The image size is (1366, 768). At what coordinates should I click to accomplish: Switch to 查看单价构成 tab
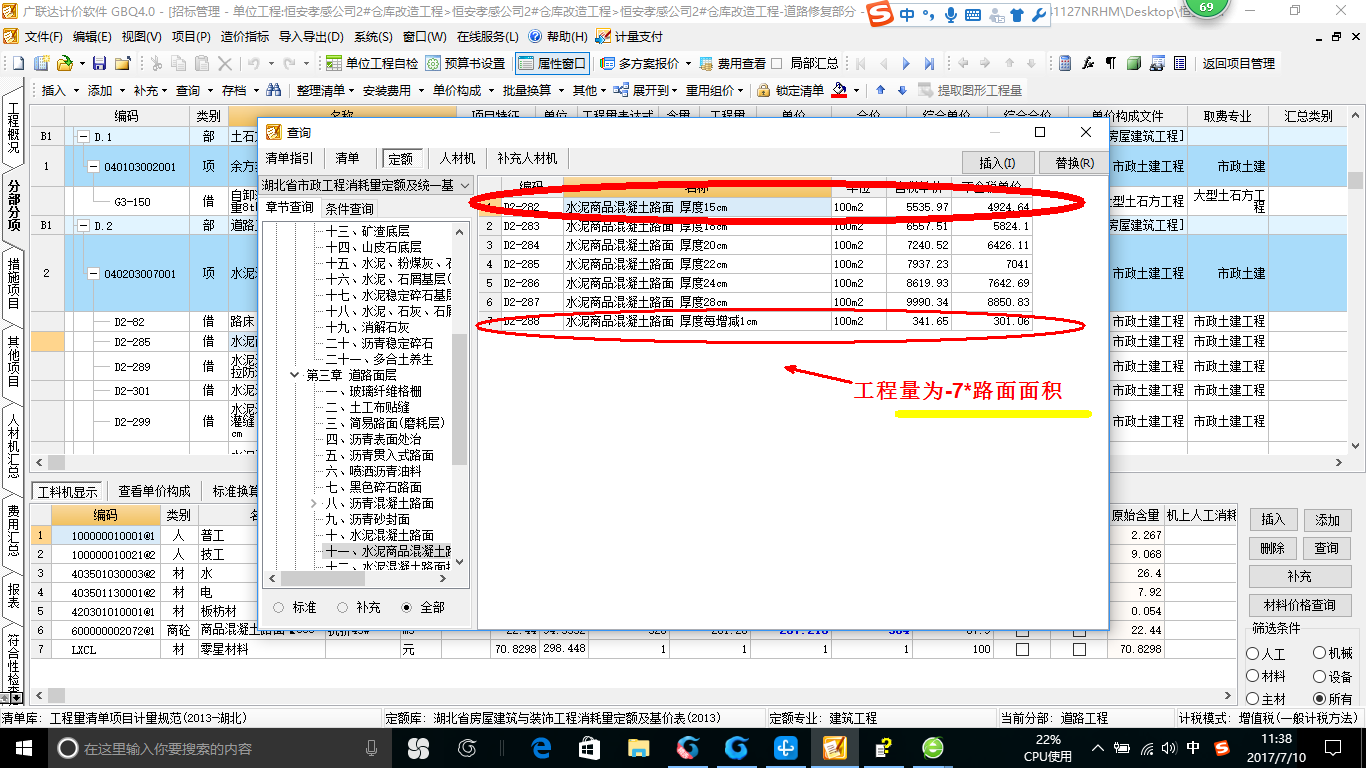pos(154,491)
